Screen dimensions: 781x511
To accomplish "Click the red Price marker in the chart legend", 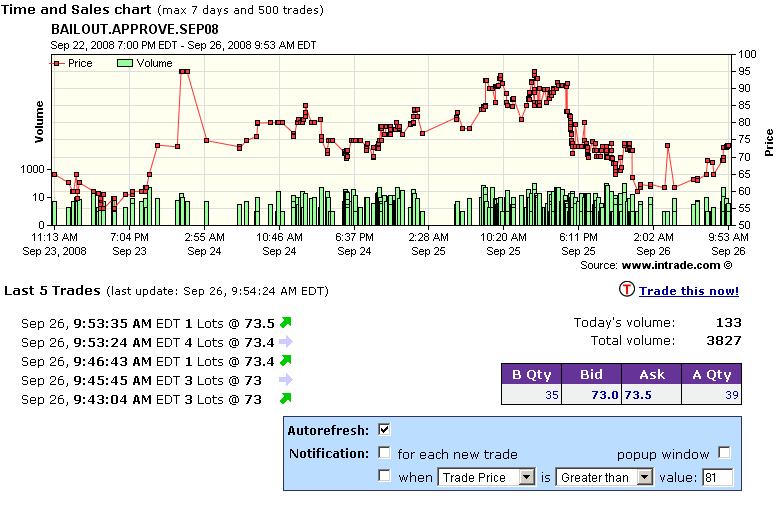I will [58, 63].
